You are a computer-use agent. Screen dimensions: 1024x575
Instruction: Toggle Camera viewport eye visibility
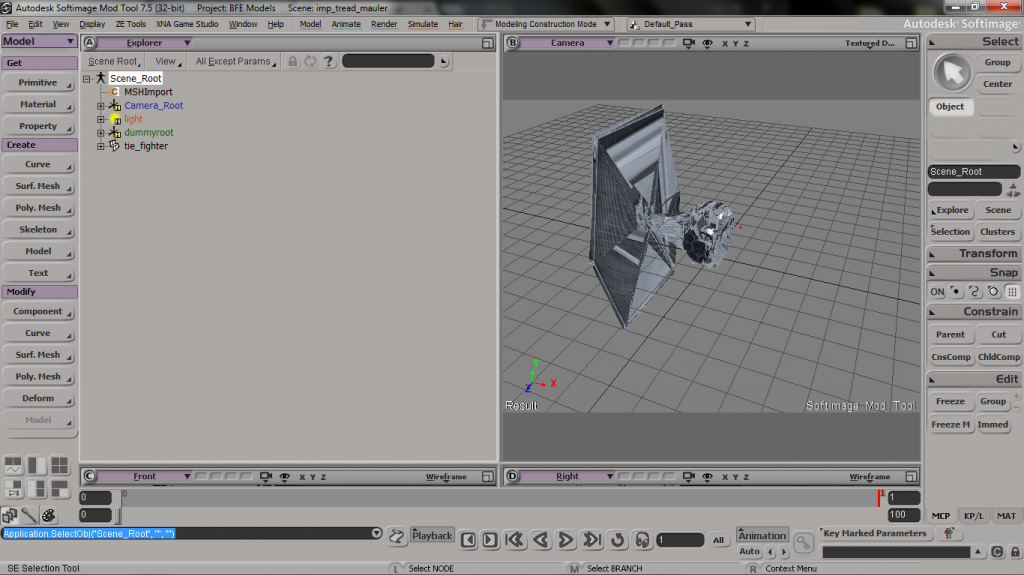click(x=707, y=43)
